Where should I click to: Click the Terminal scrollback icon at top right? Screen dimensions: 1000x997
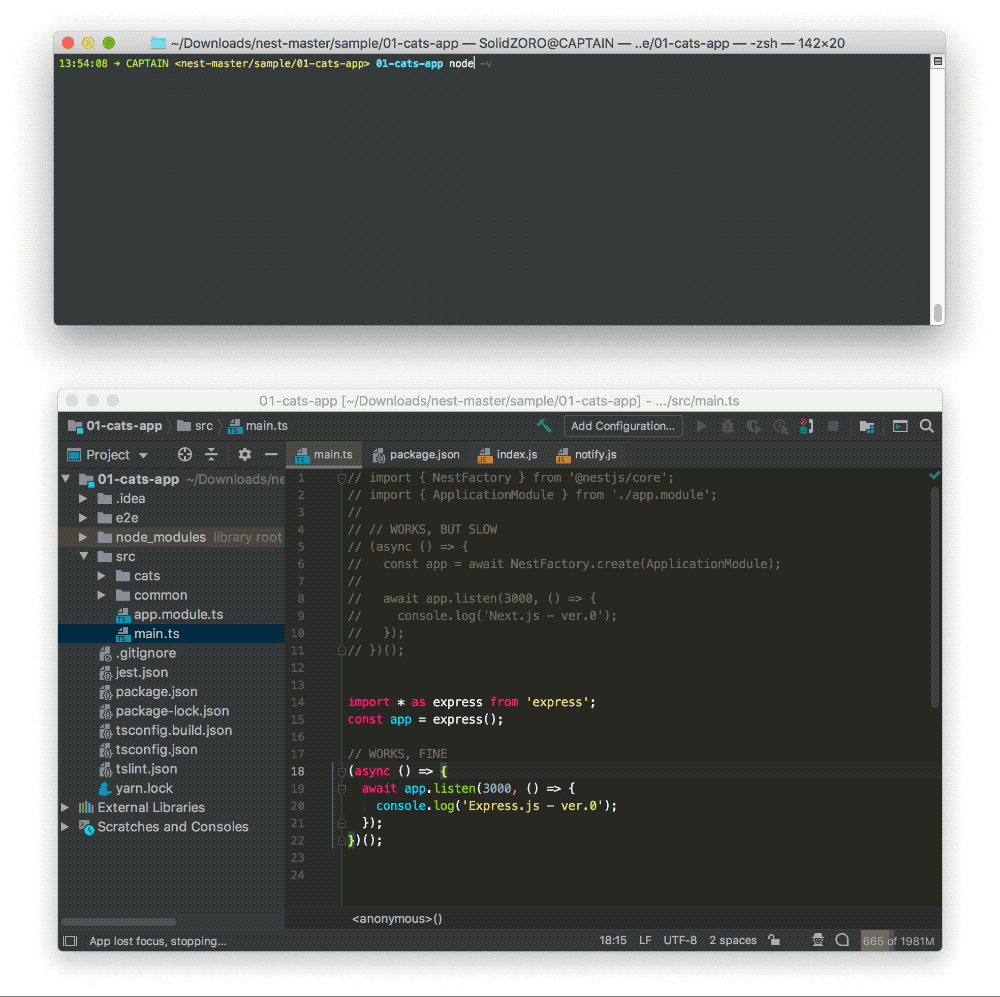(938, 61)
